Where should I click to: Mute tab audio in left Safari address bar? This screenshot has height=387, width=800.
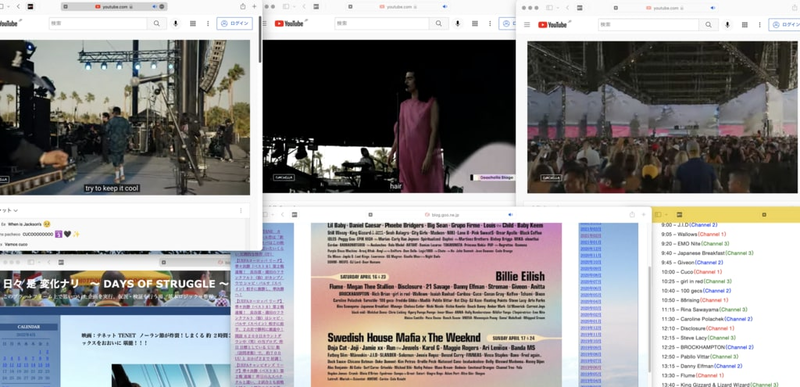point(155,7)
